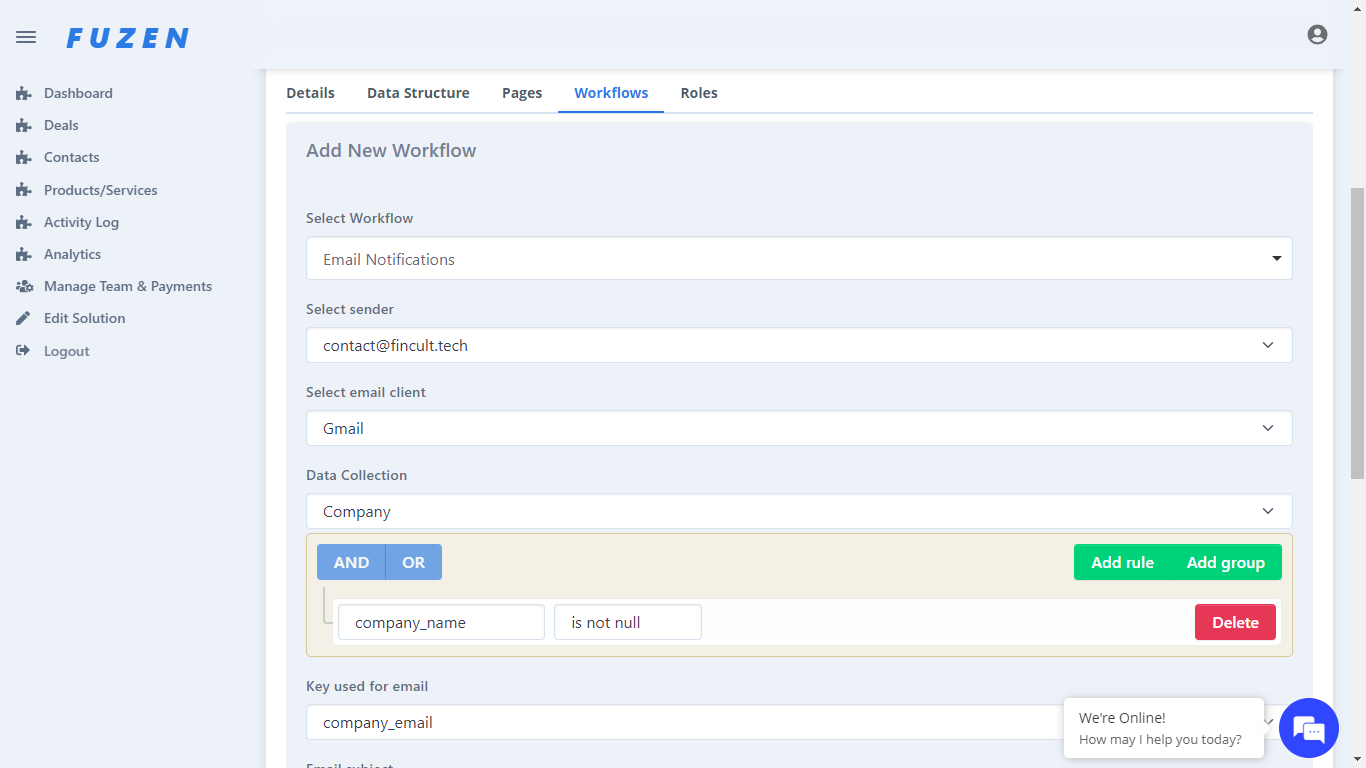Image resolution: width=1366 pixels, height=768 pixels.
Task: Toggle the OR condition operator
Action: coord(413,563)
